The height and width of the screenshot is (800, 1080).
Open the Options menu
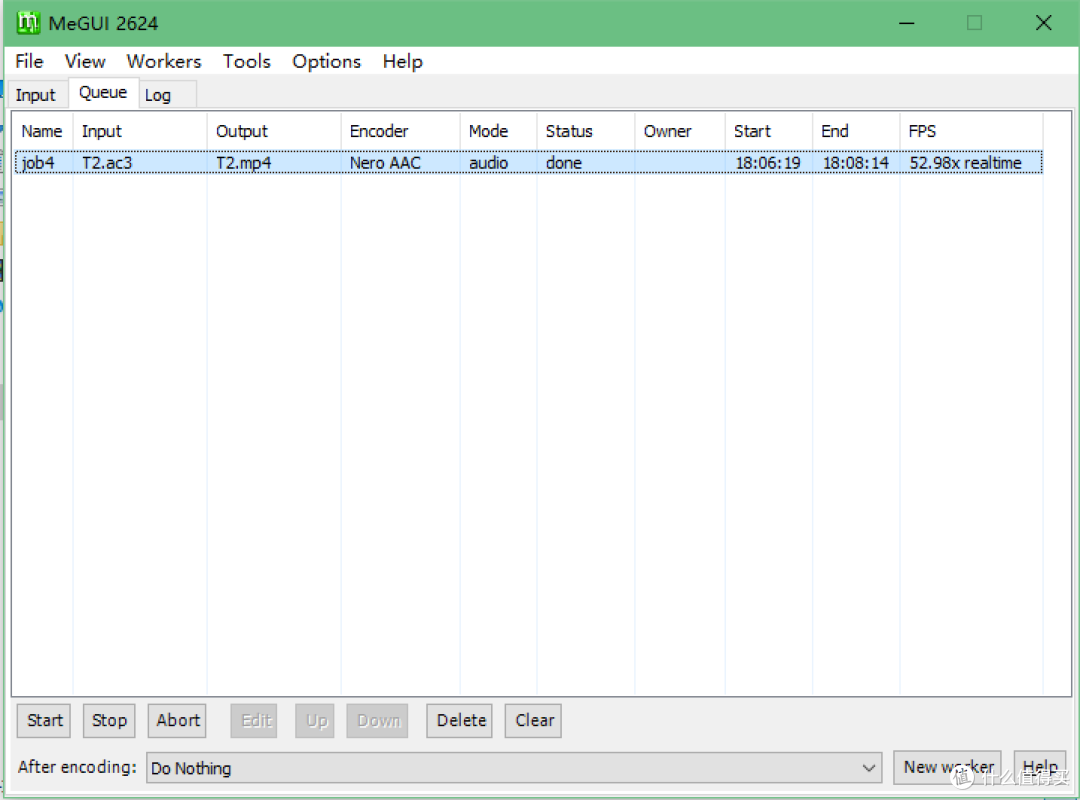326,61
